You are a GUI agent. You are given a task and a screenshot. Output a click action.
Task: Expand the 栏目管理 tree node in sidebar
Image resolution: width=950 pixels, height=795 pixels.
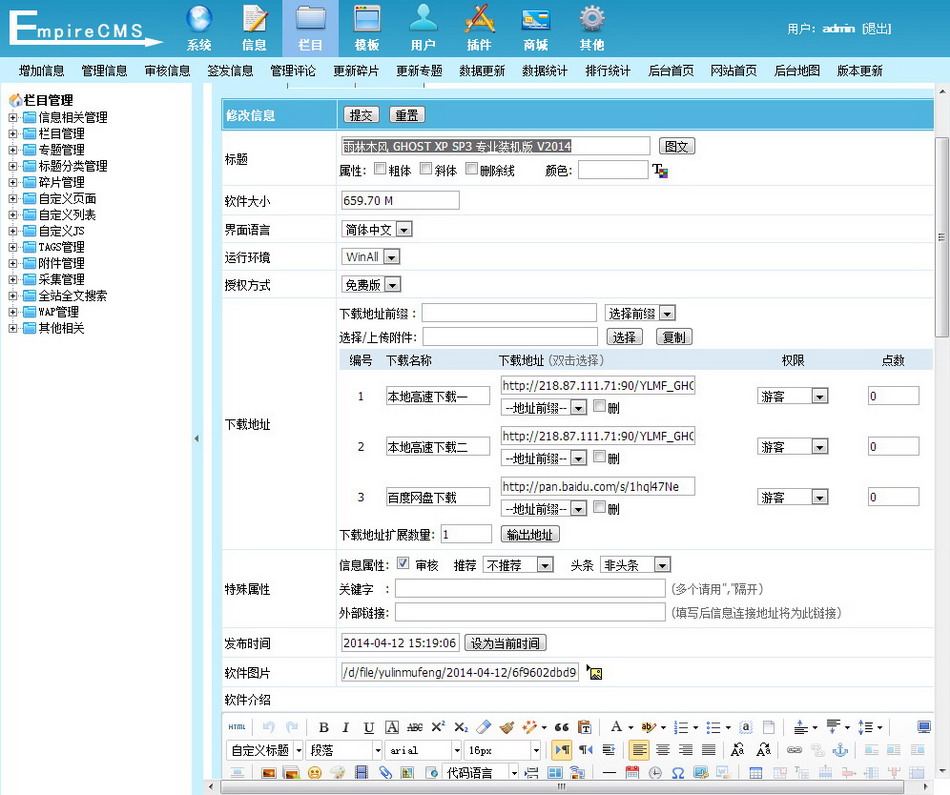[13, 134]
